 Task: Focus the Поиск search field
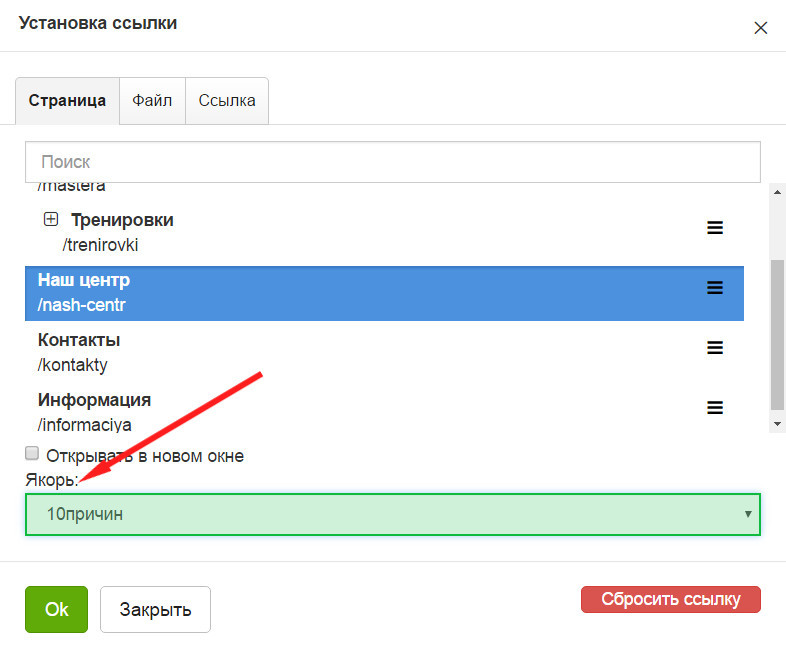393,162
